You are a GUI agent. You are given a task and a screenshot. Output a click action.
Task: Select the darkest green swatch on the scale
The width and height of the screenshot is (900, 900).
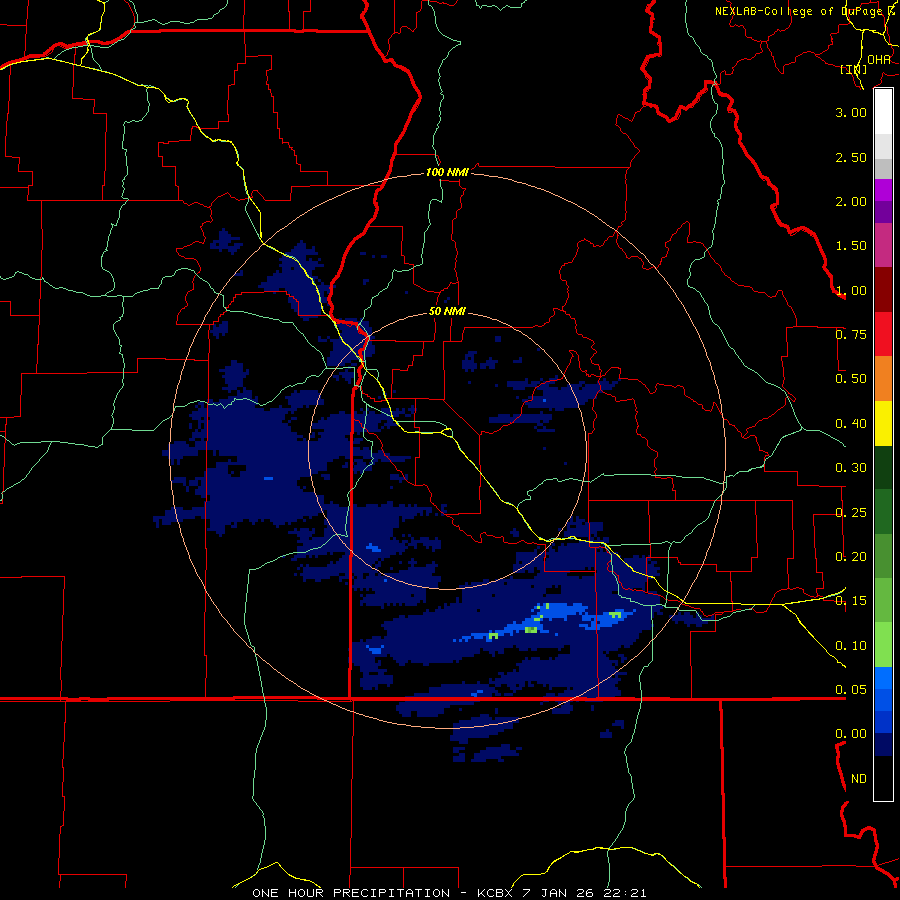(883, 468)
